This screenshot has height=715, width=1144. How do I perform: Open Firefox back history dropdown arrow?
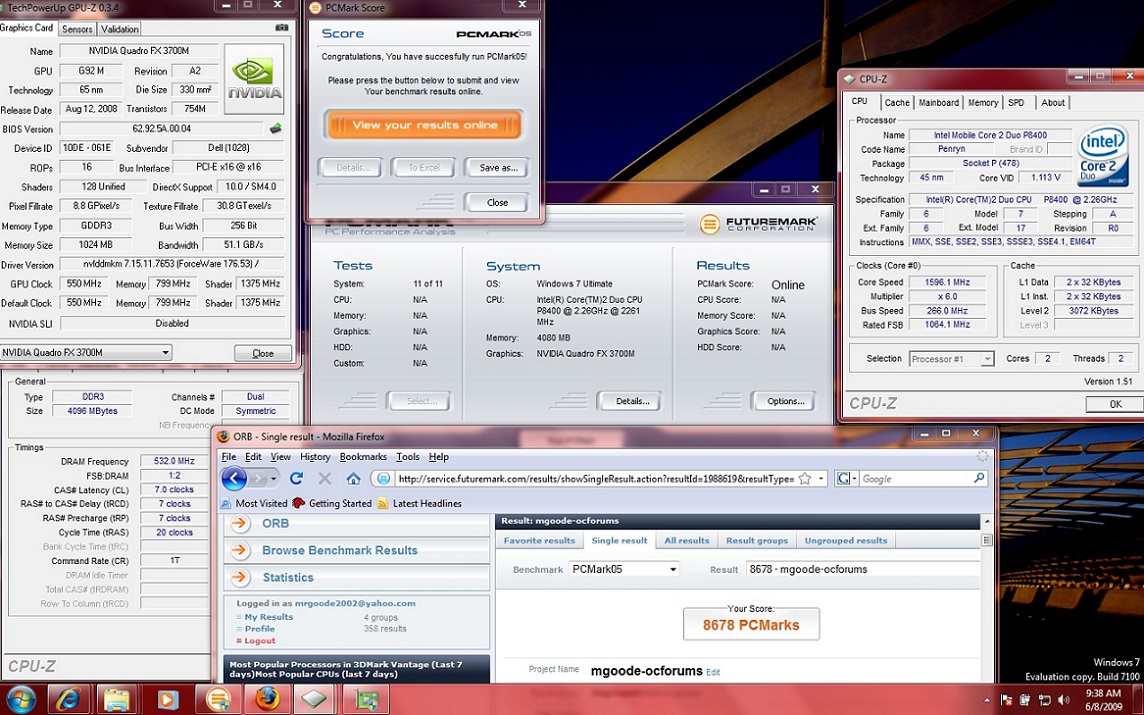(x=274, y=479)
